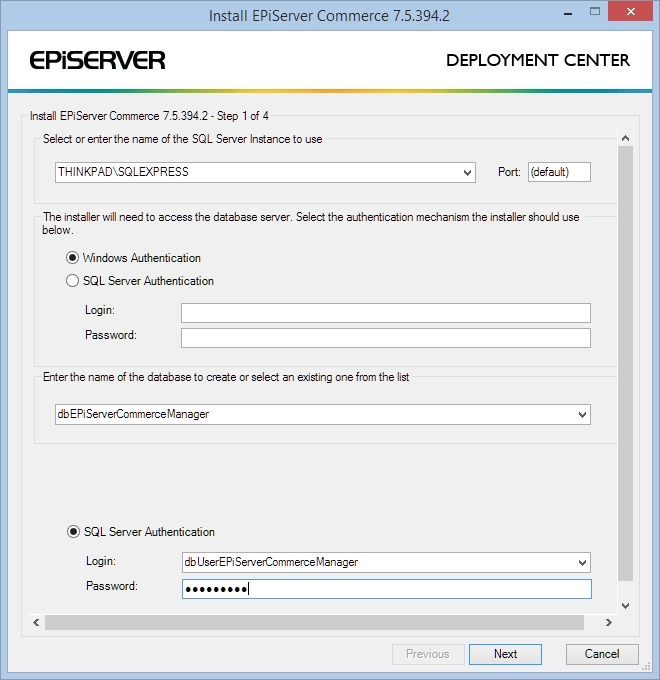
Task: Select Windows Authentication radio button
Action: 73,258
